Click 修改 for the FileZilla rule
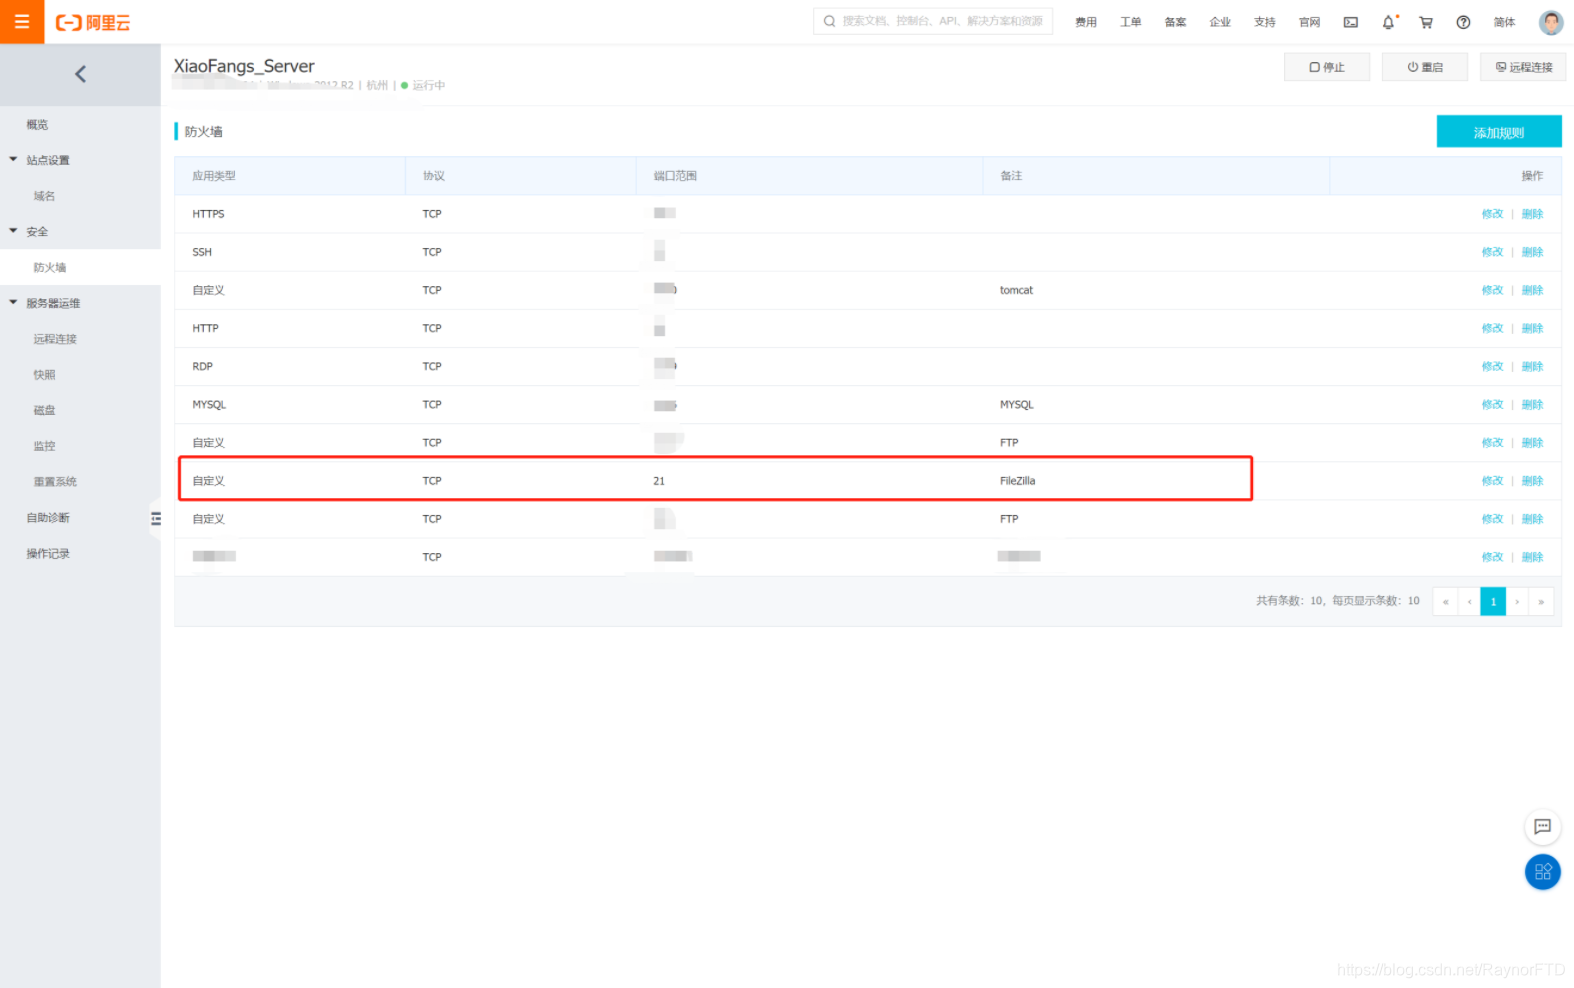This screenshot has height=988, width=1574. tap(1492, 481)
